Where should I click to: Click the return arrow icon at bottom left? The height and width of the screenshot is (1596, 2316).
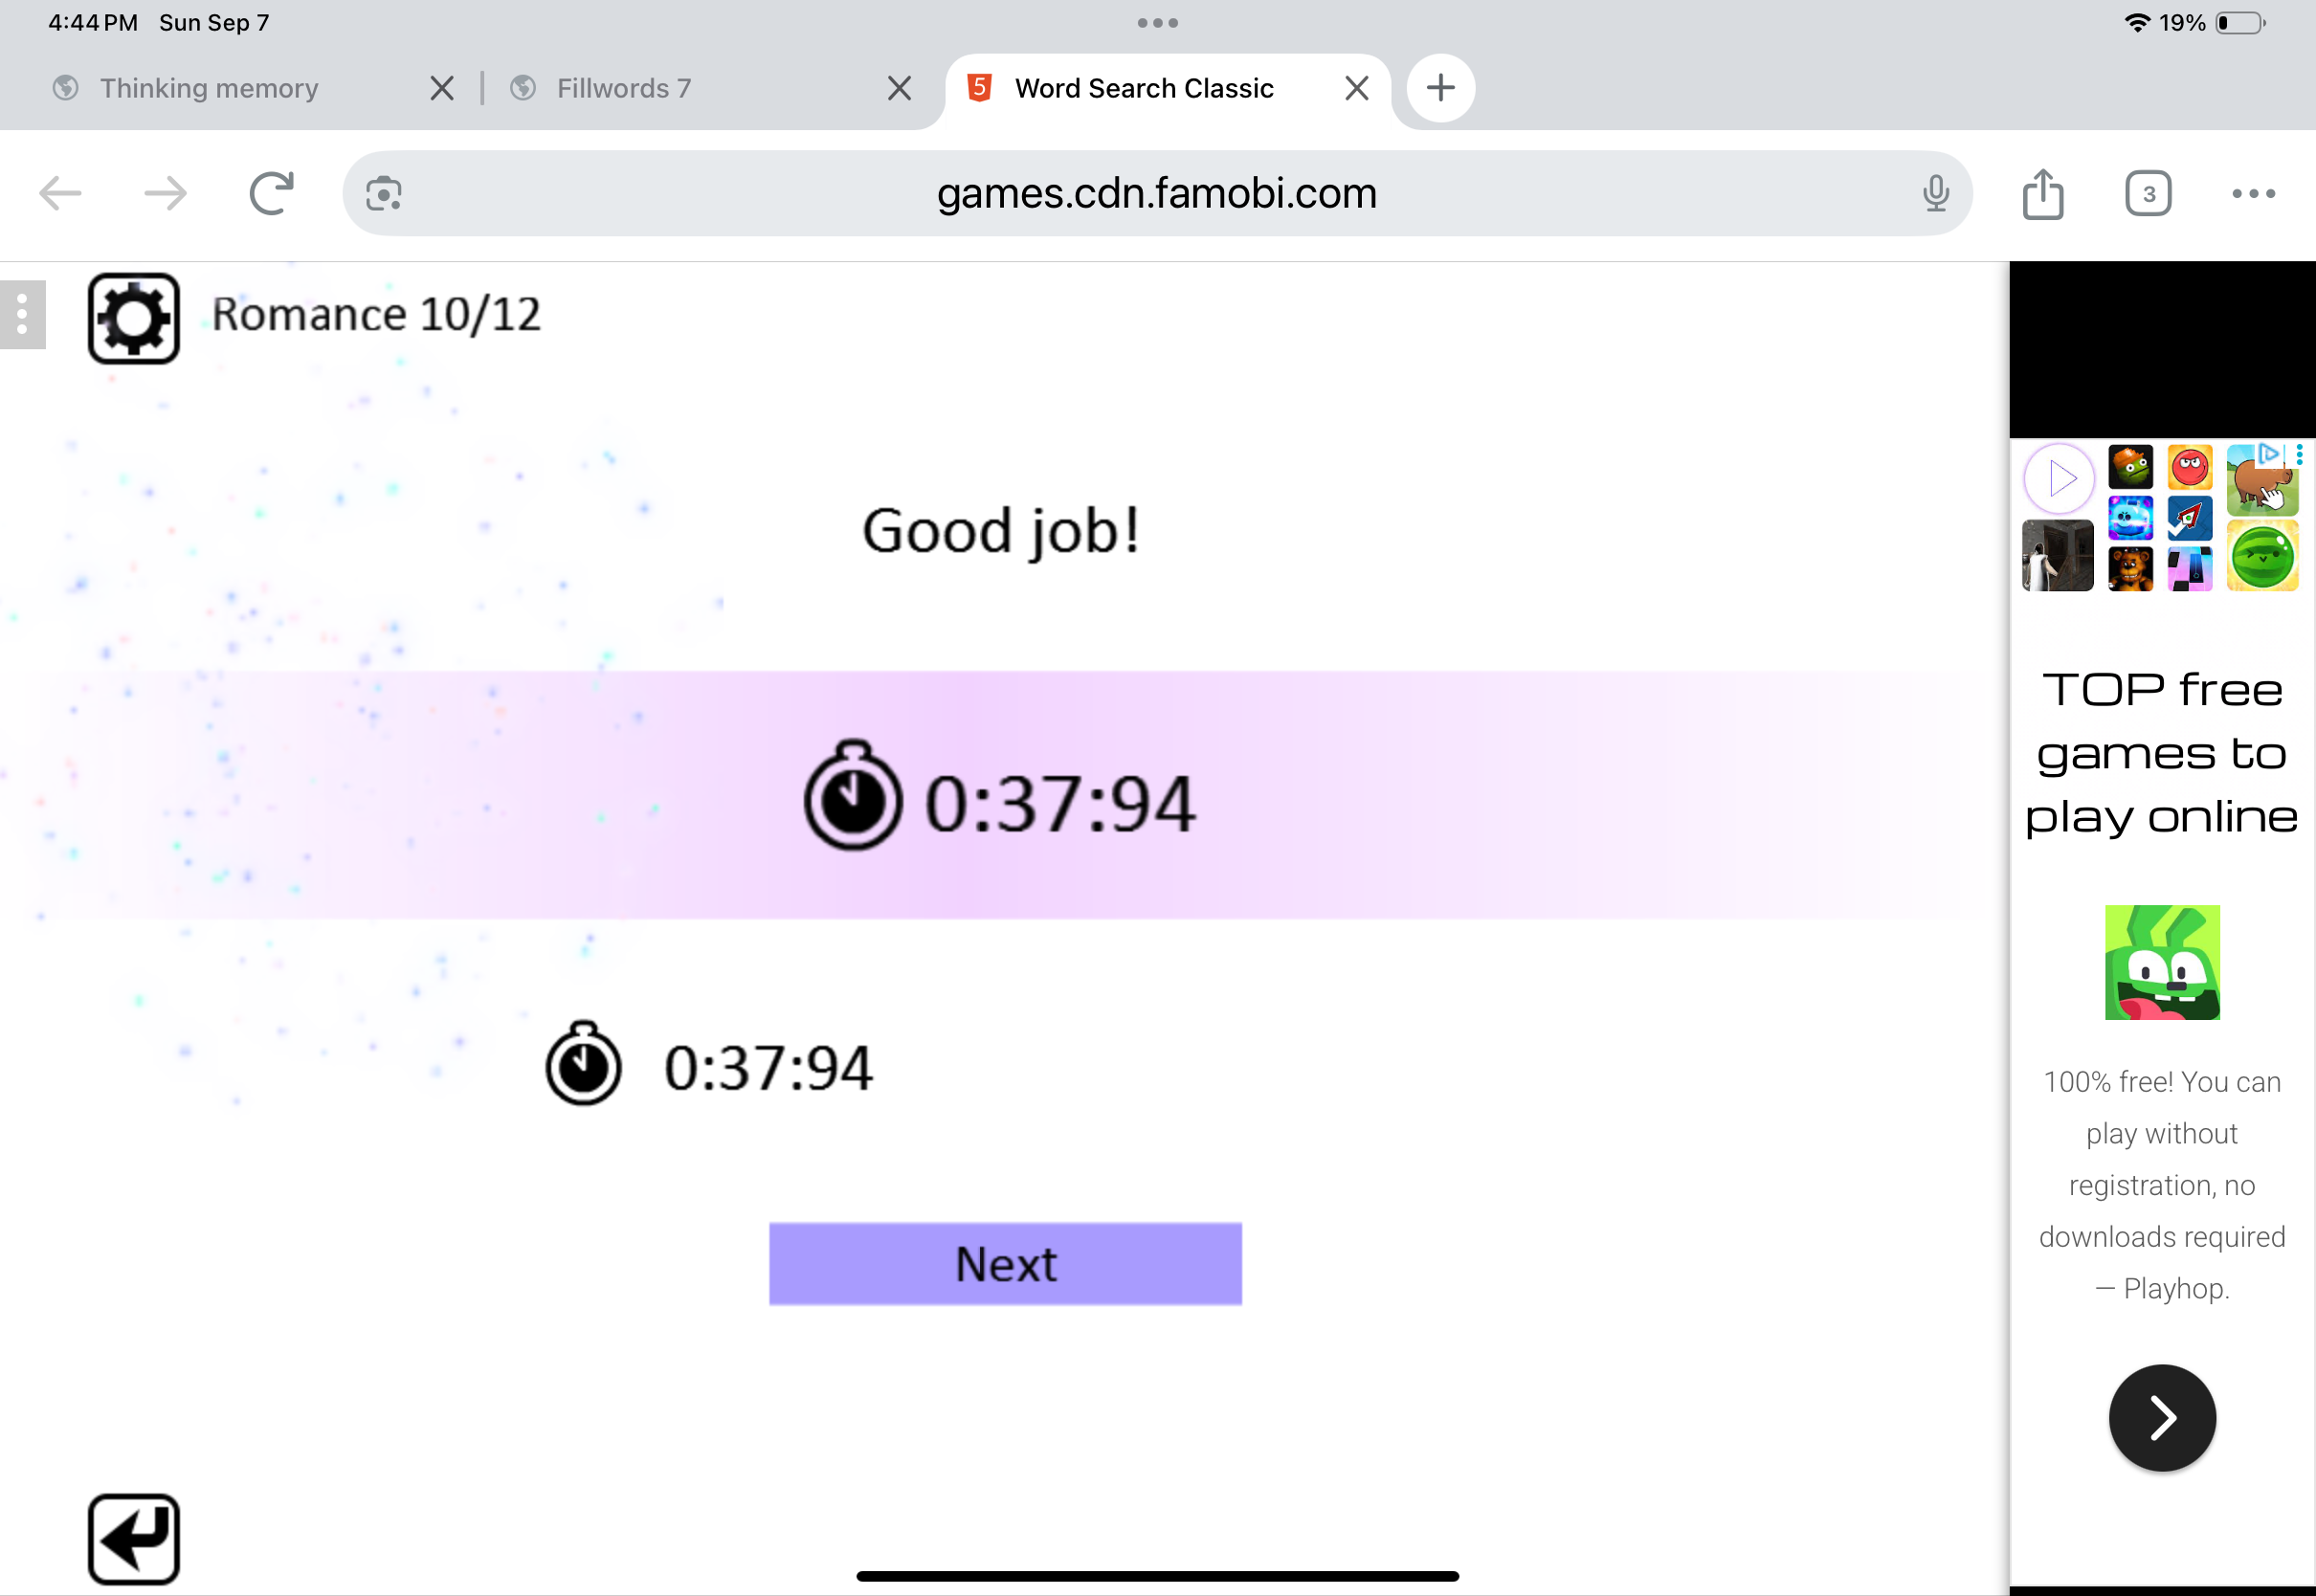(x=133, y=1539)
